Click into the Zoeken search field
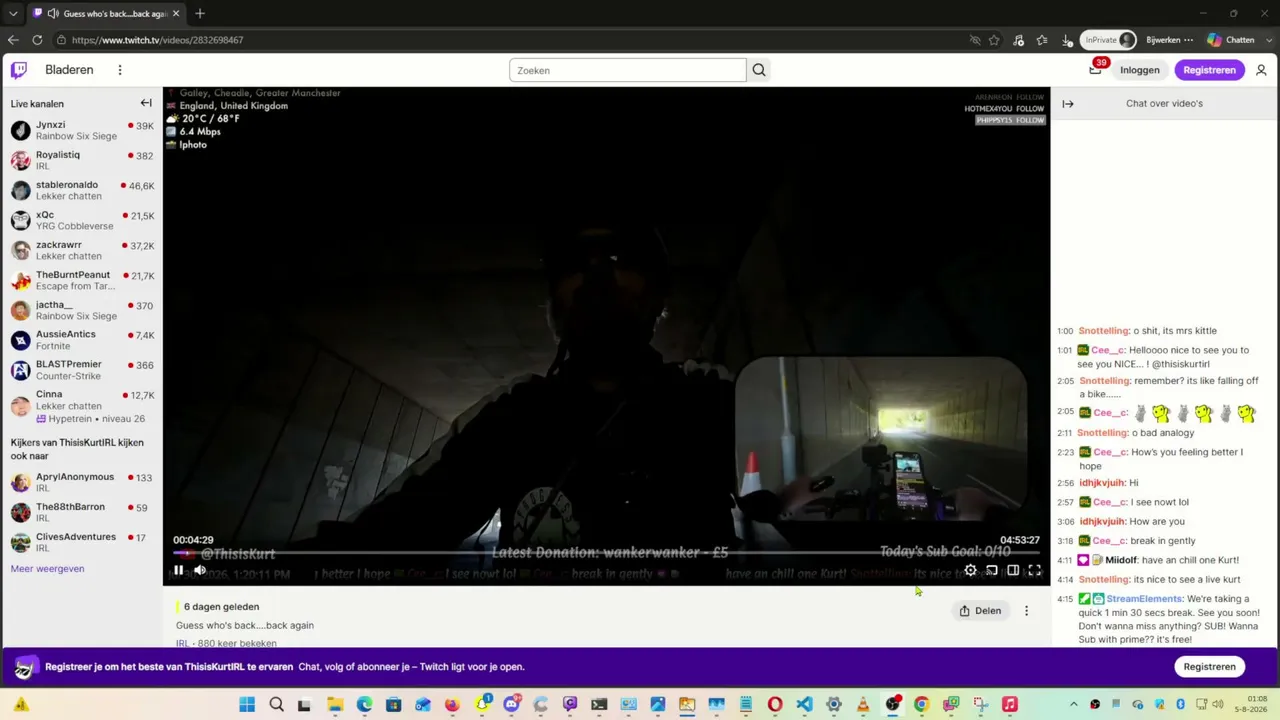1280x720 pixels. pos(627,70)
